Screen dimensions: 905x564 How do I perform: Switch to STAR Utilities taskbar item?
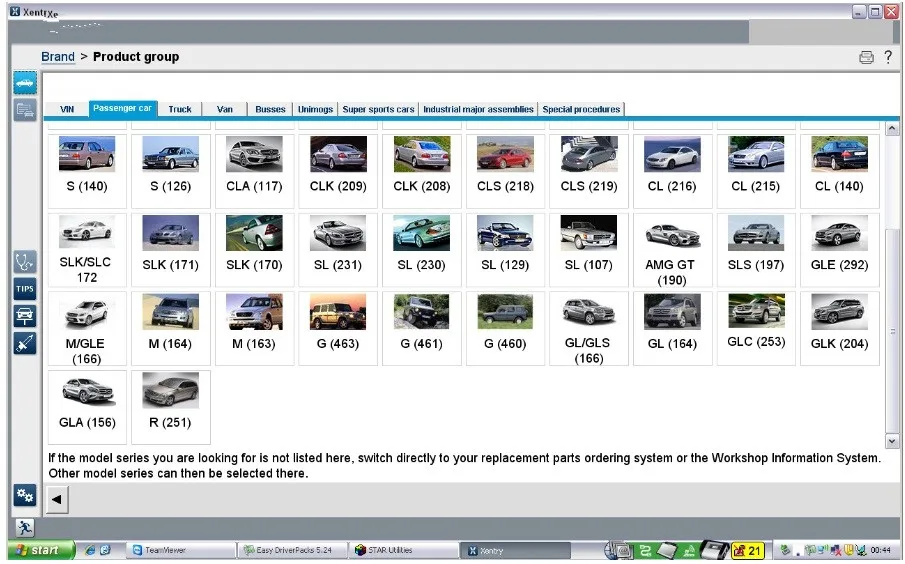point(403,550)
